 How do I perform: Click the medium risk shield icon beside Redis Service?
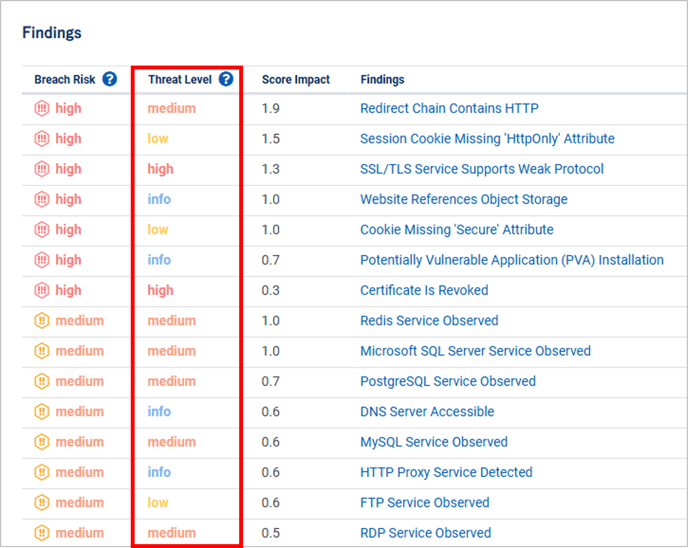click(x=42, y=321)
